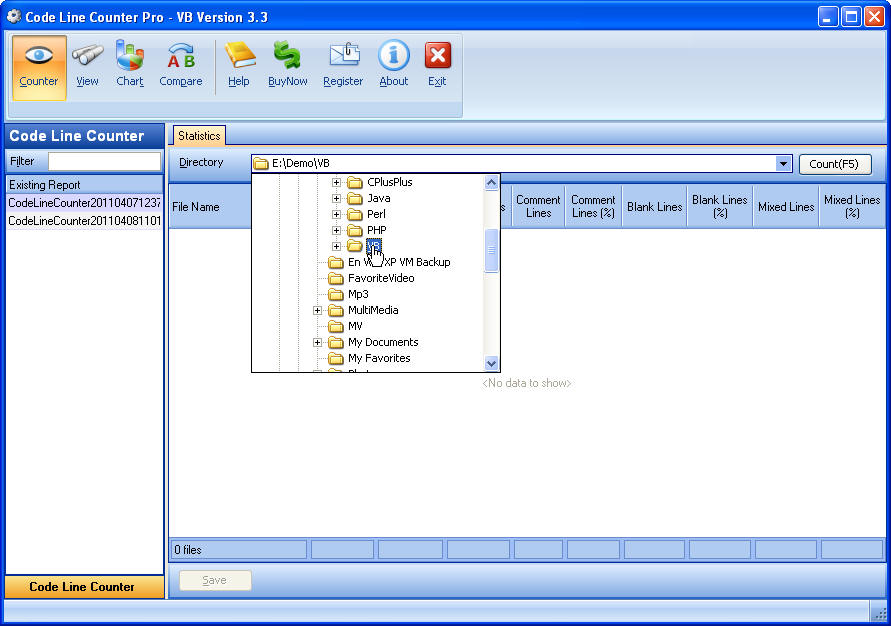Sort by Comment Lines column header

(x=538, y=207)
